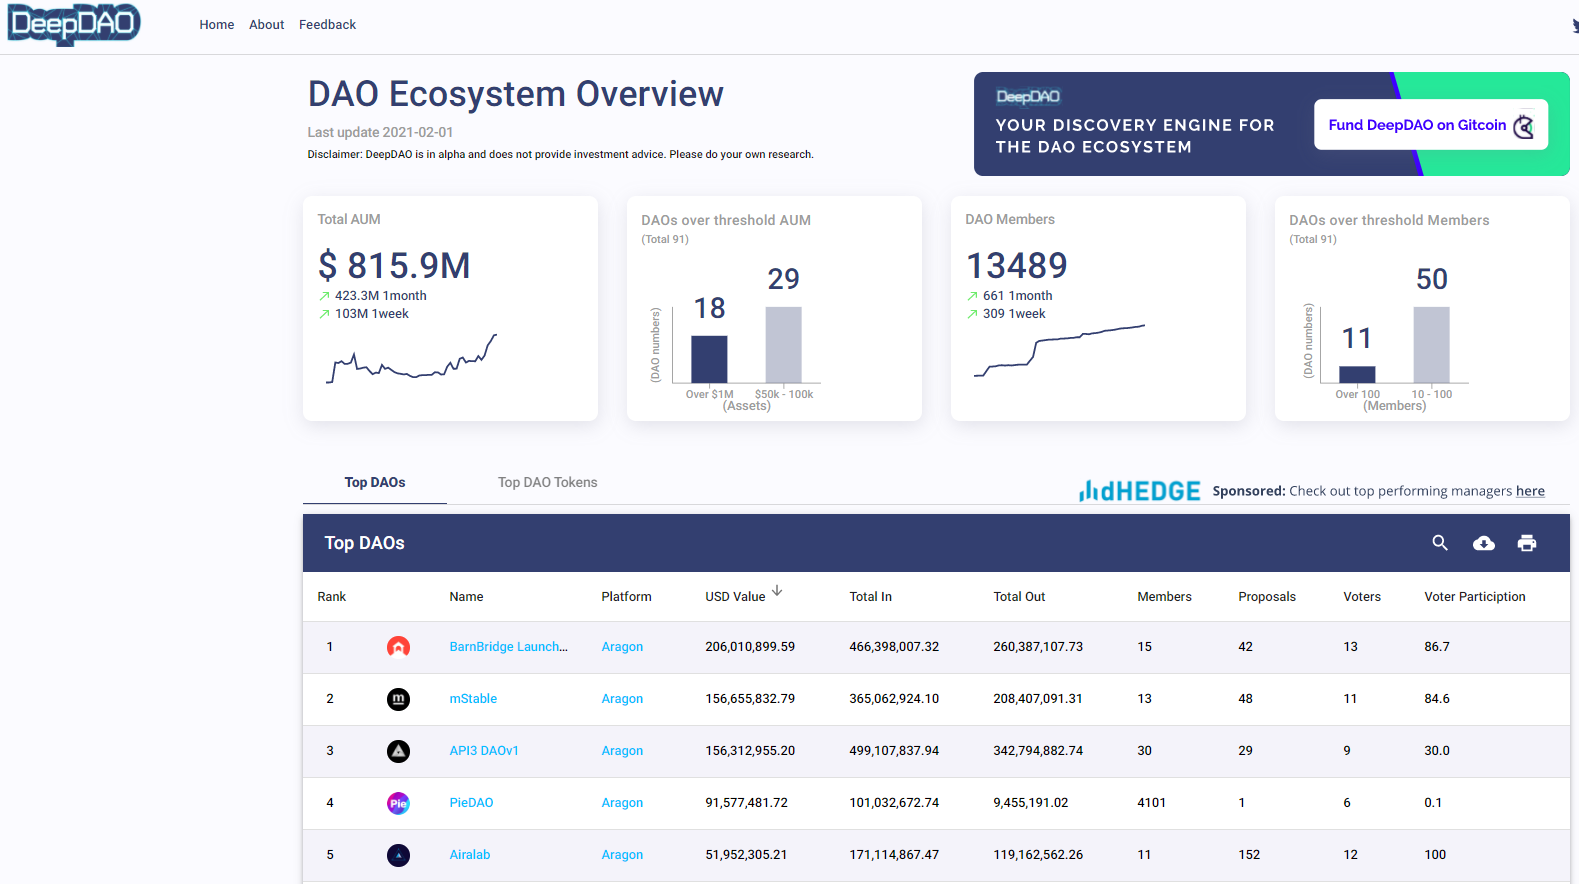Sort by the Voters column header
The width and height of the screenshot is (1579, 884).
(x=1362, y=597)
